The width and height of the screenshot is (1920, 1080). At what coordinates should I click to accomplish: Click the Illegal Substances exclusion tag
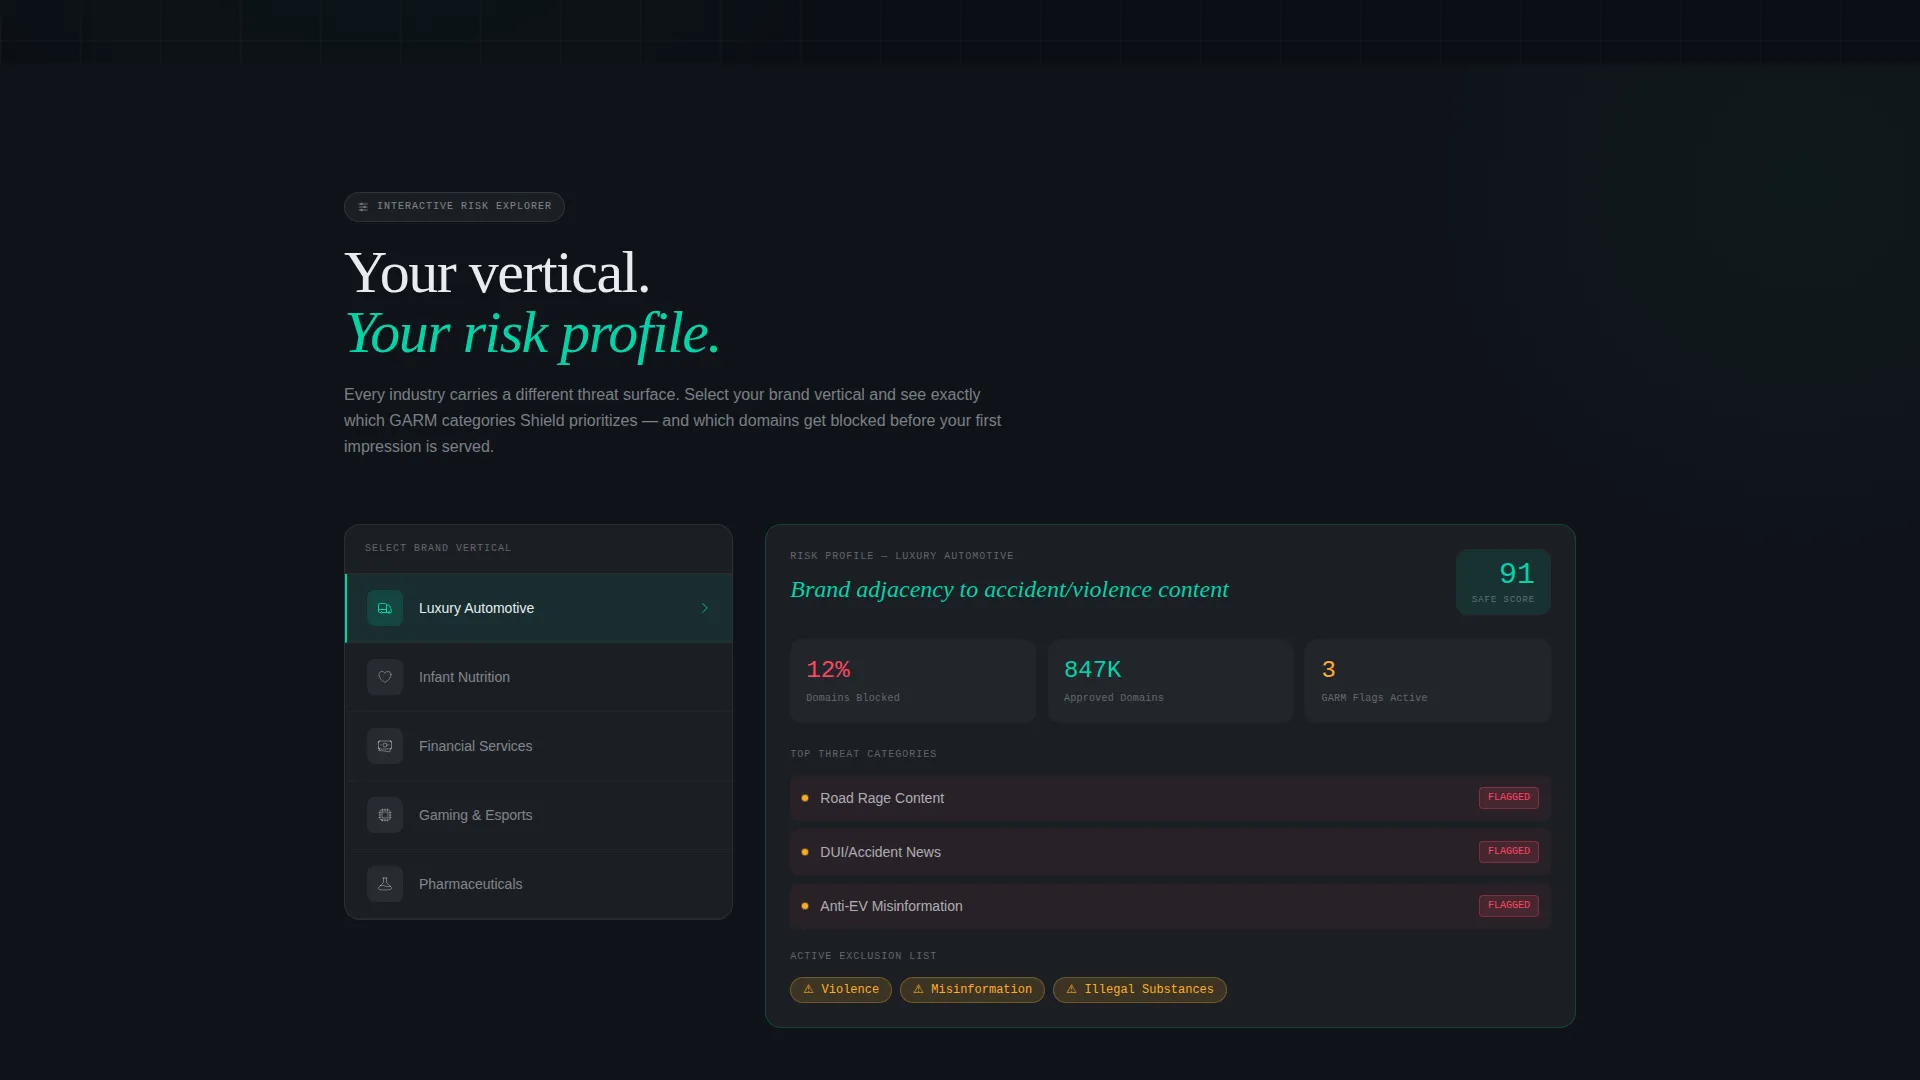[1139, 990]
